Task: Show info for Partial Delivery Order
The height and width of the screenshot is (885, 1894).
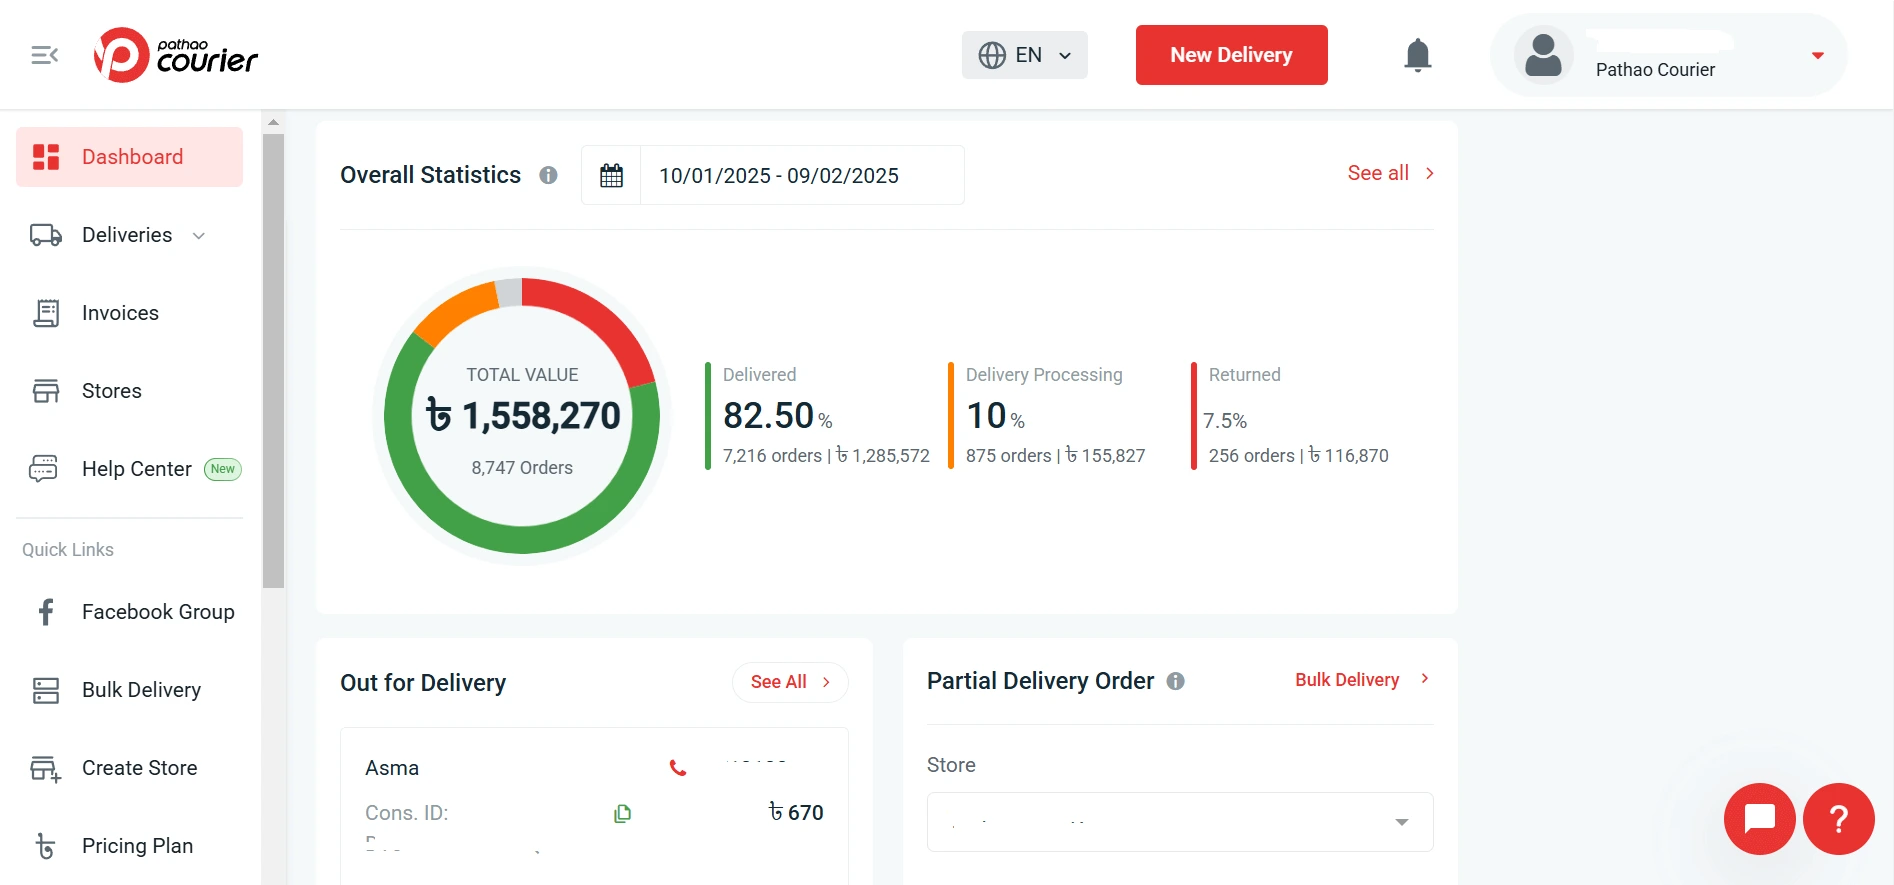Action: [x=1176, y=681]
